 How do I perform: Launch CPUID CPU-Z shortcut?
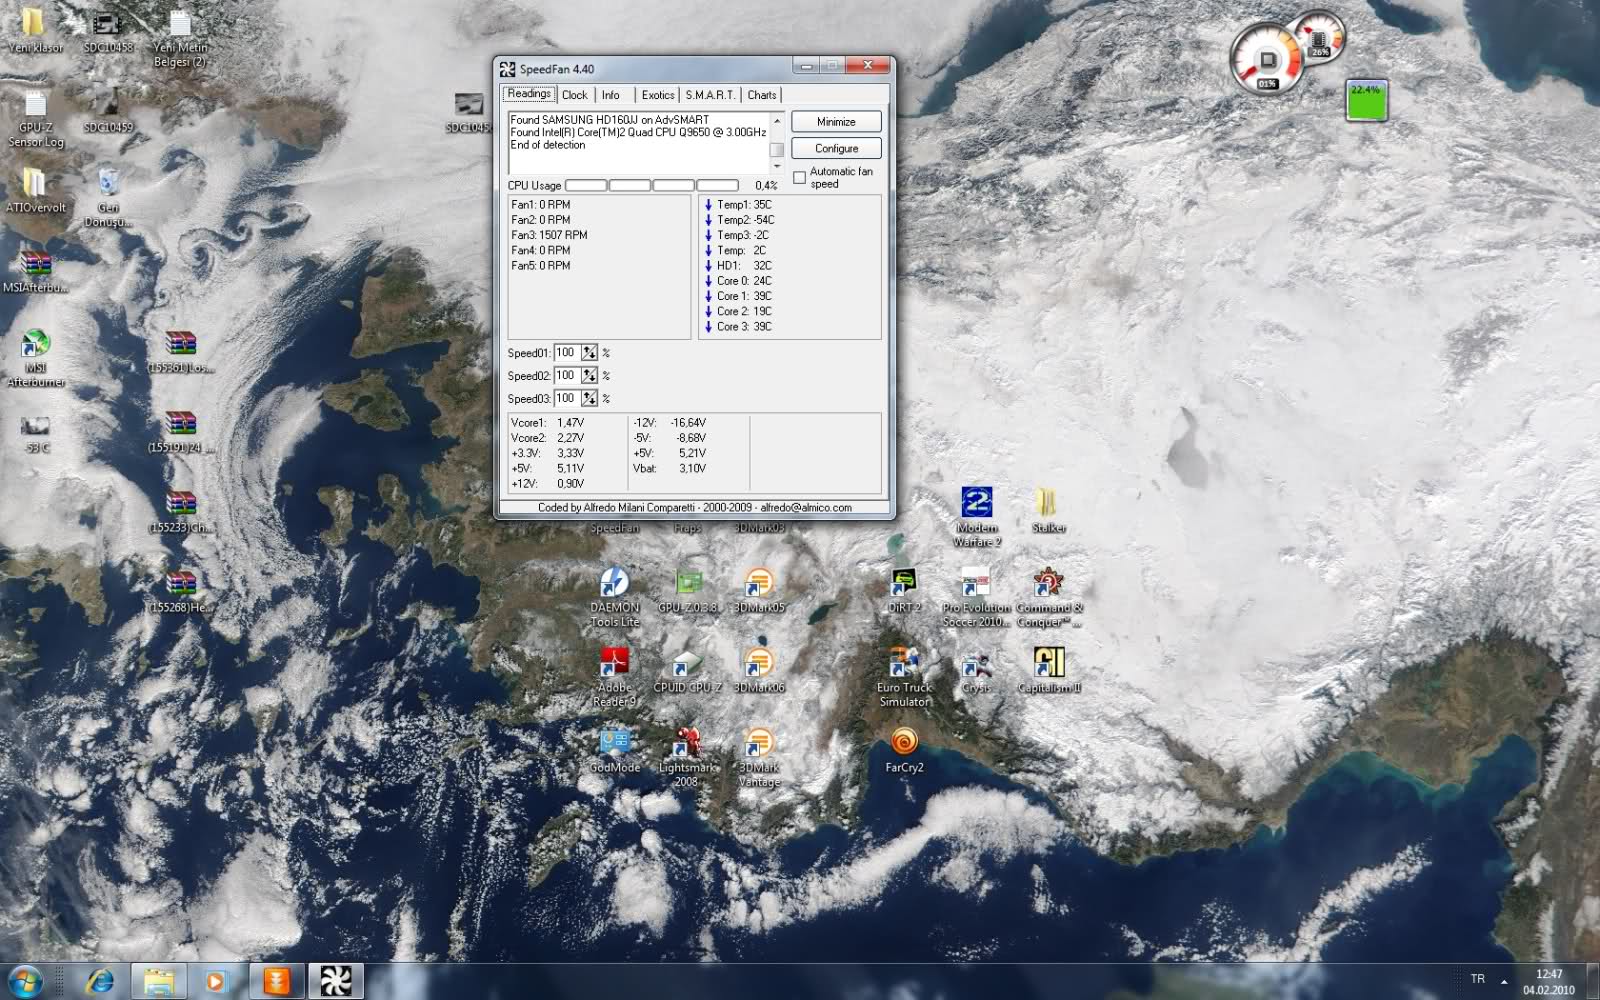pos(687,670)
